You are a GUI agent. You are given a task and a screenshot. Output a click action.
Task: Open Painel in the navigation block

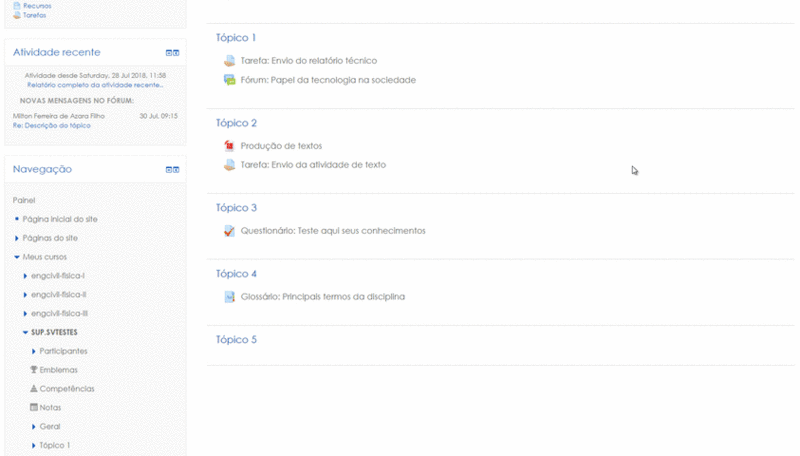24,200
